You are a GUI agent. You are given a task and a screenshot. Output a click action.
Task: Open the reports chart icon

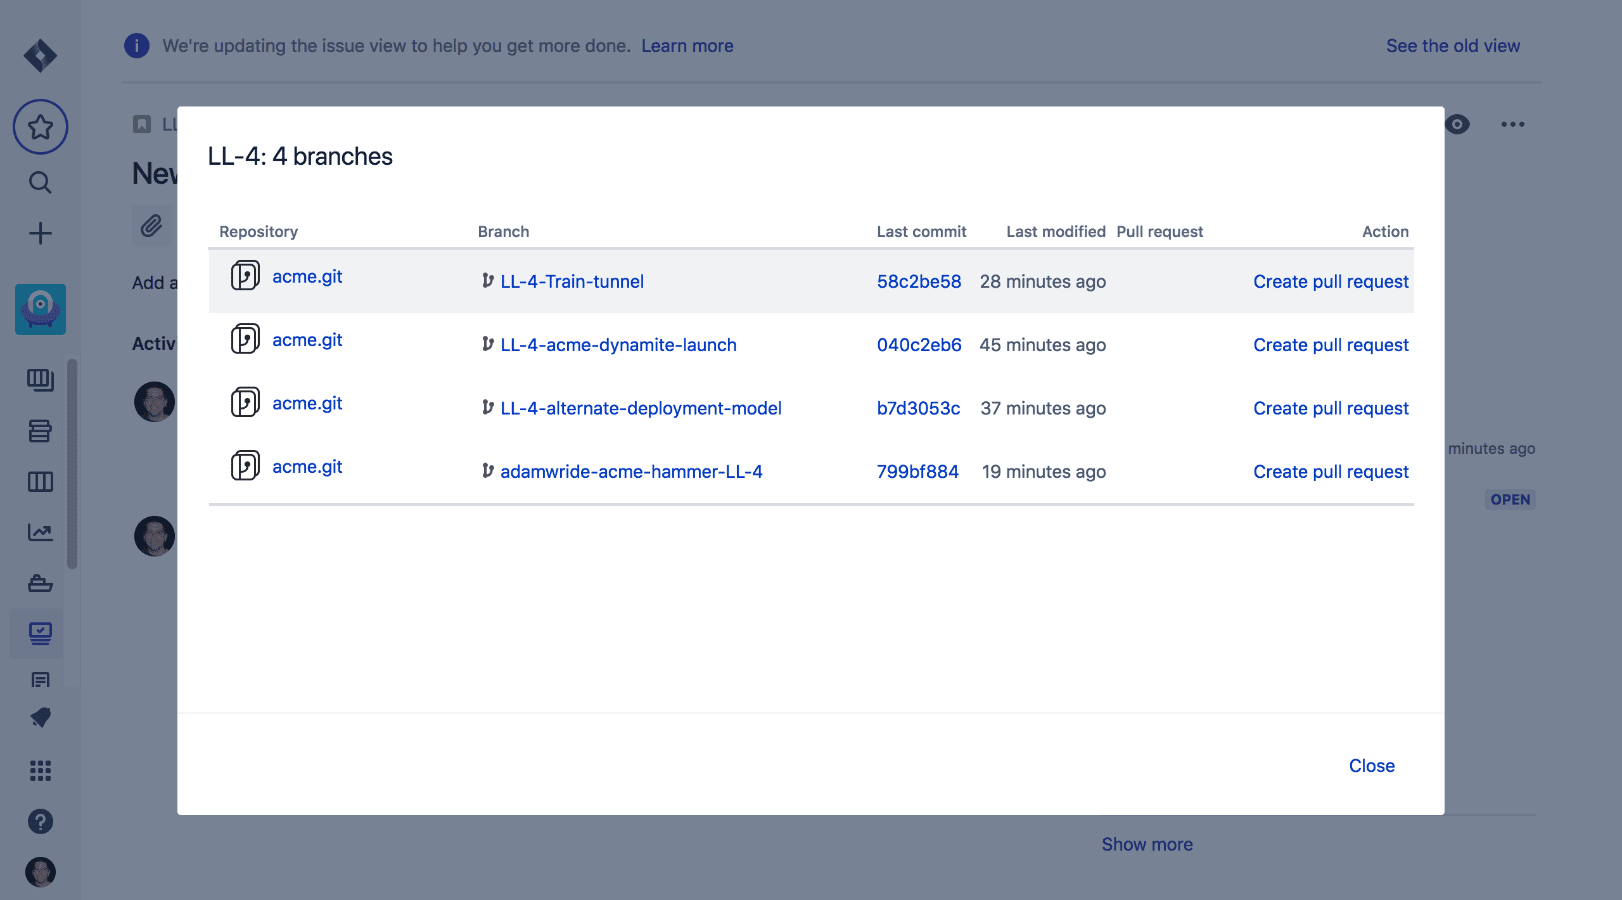40,532
